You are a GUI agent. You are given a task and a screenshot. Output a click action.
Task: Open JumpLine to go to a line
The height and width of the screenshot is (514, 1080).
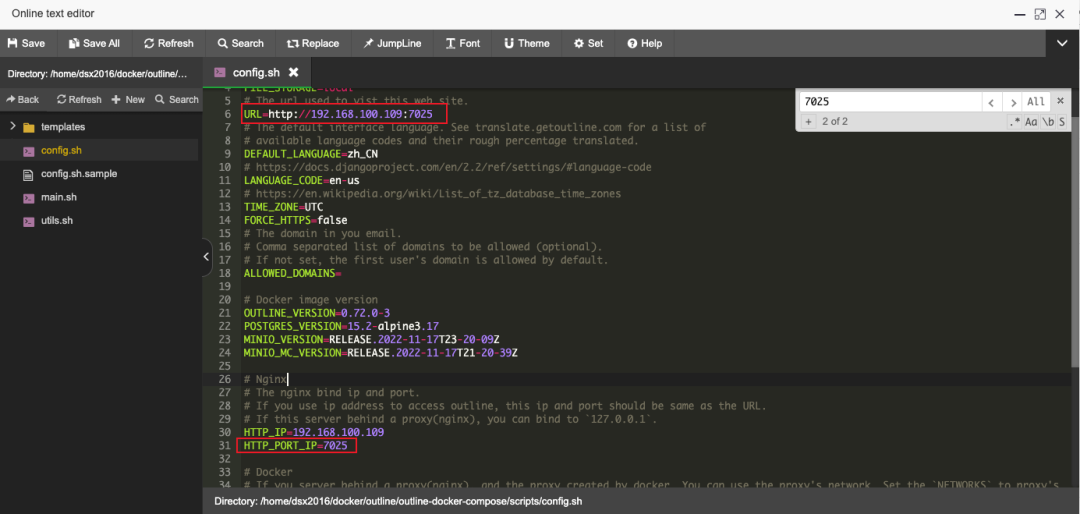393,43
